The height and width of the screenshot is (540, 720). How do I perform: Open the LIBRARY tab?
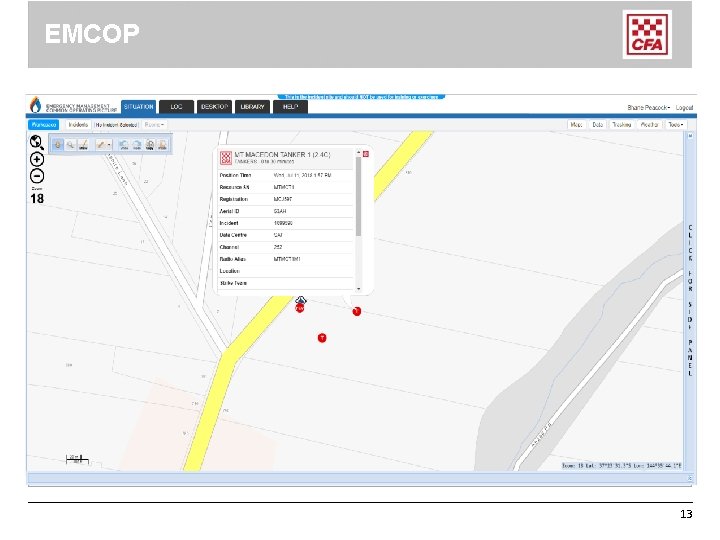(x=252, y=107)
